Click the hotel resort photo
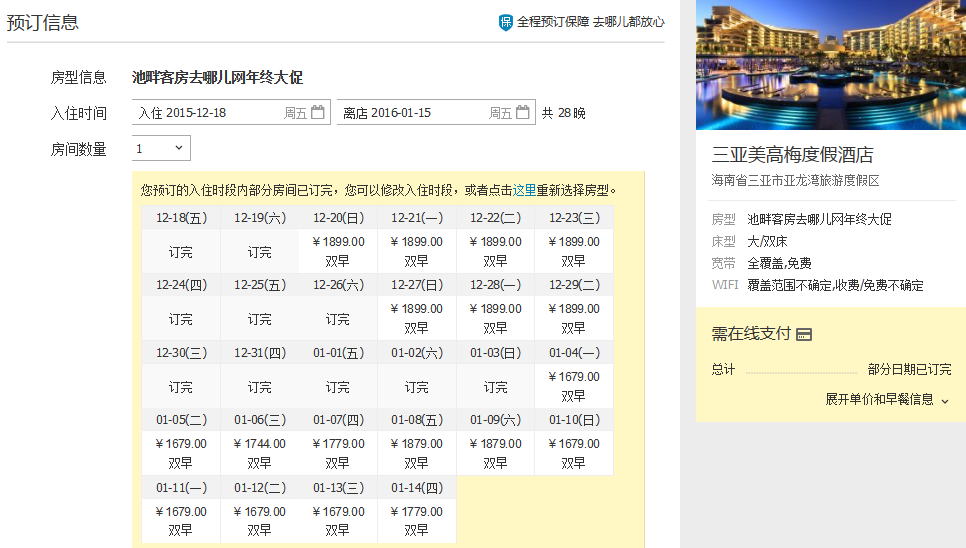Screen dimensions: 966x548 coord(830,65)
